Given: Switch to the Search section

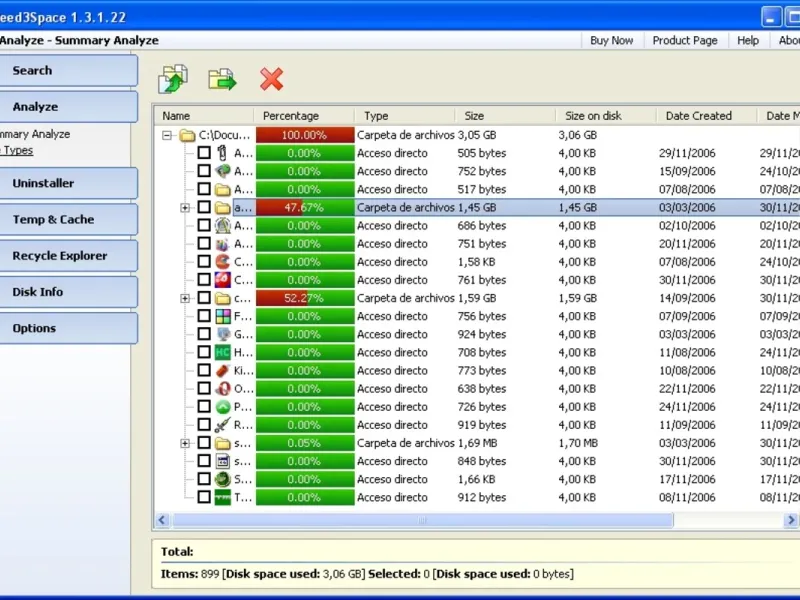Looking at the screenshot, I should [x=68, y=70].
